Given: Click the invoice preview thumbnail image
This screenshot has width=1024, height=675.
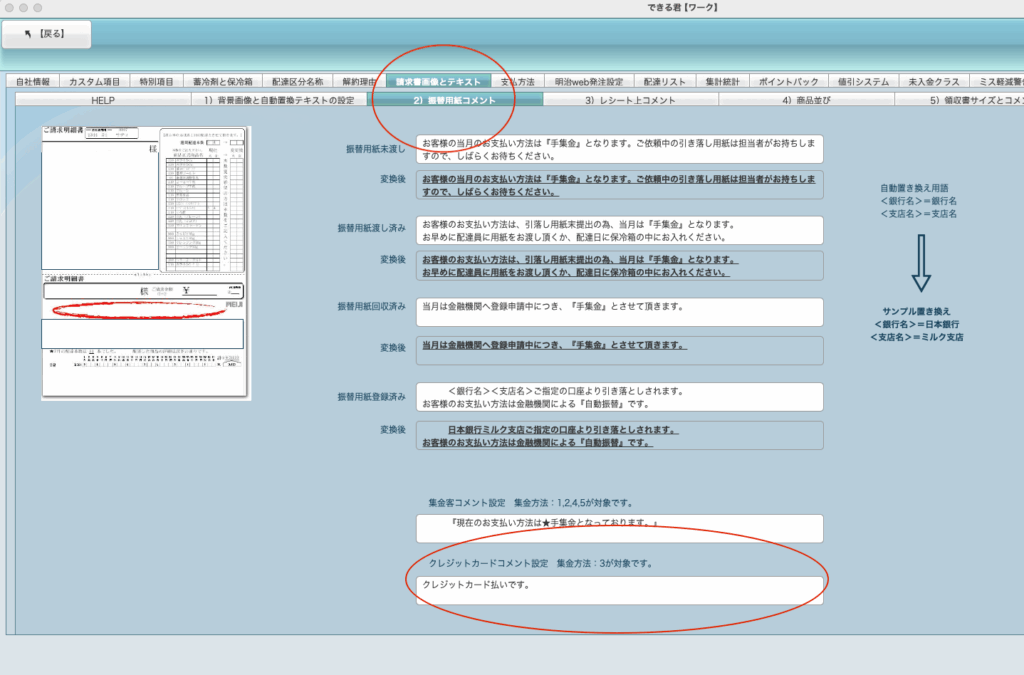Looking at the screenshot, I should [x=146, y=262].
